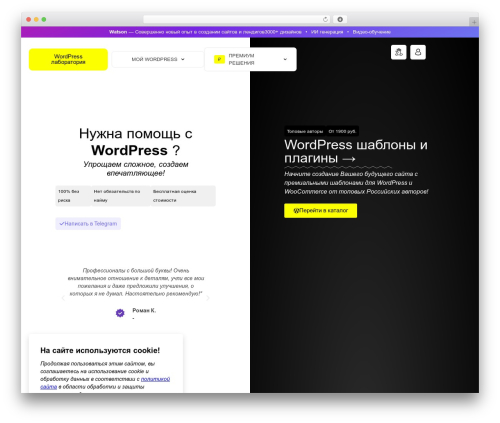Show previous testimonial with left arrow
500x423 pixels.
pos(63,298)
